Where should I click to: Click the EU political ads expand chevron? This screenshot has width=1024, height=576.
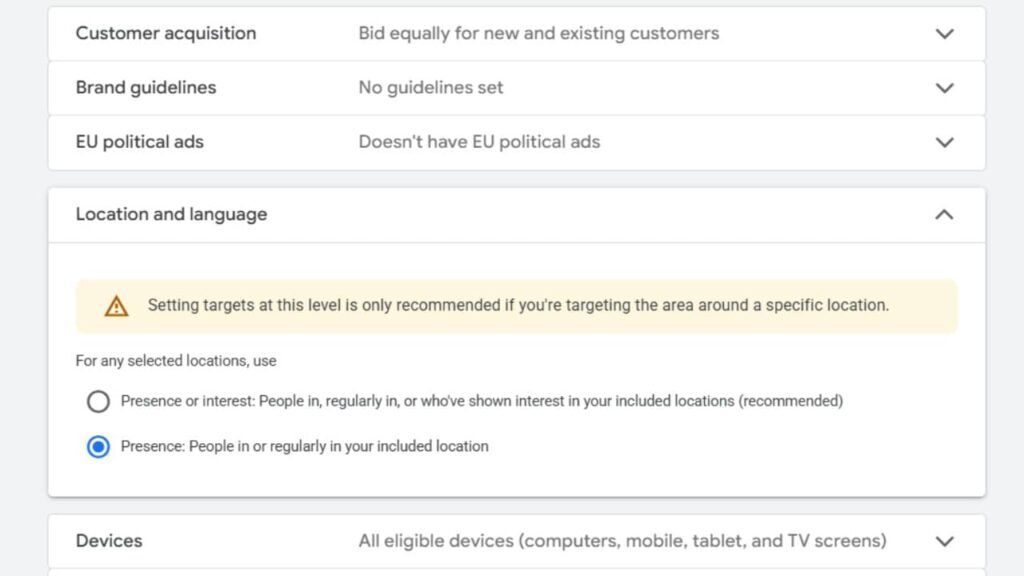tap(944, 142)
